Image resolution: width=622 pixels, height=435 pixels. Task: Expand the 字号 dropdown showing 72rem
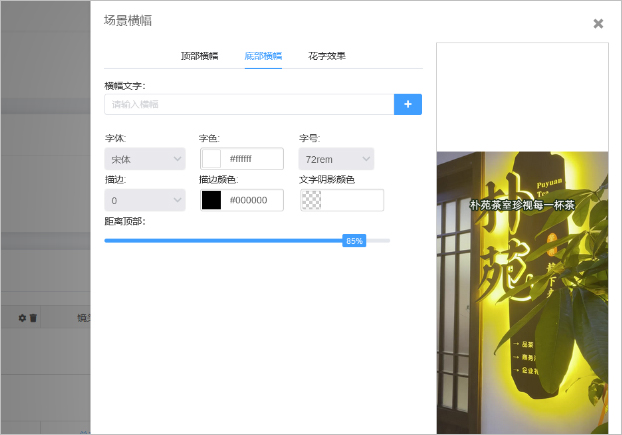tap(337, 159)
